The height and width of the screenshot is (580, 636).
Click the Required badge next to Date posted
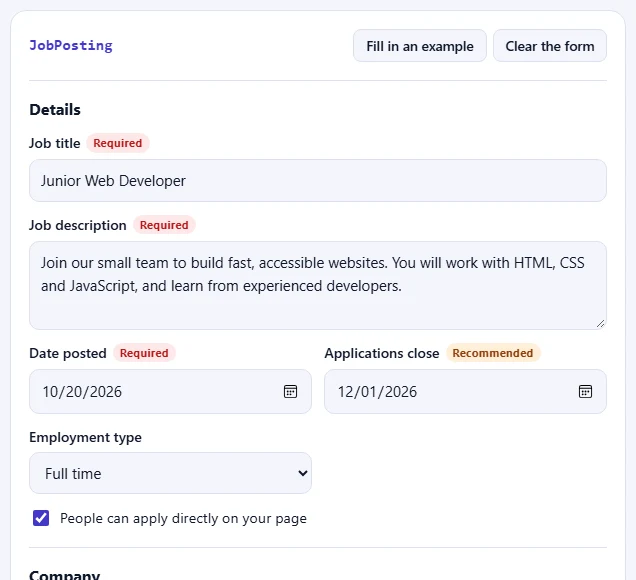tap(144, 353)
